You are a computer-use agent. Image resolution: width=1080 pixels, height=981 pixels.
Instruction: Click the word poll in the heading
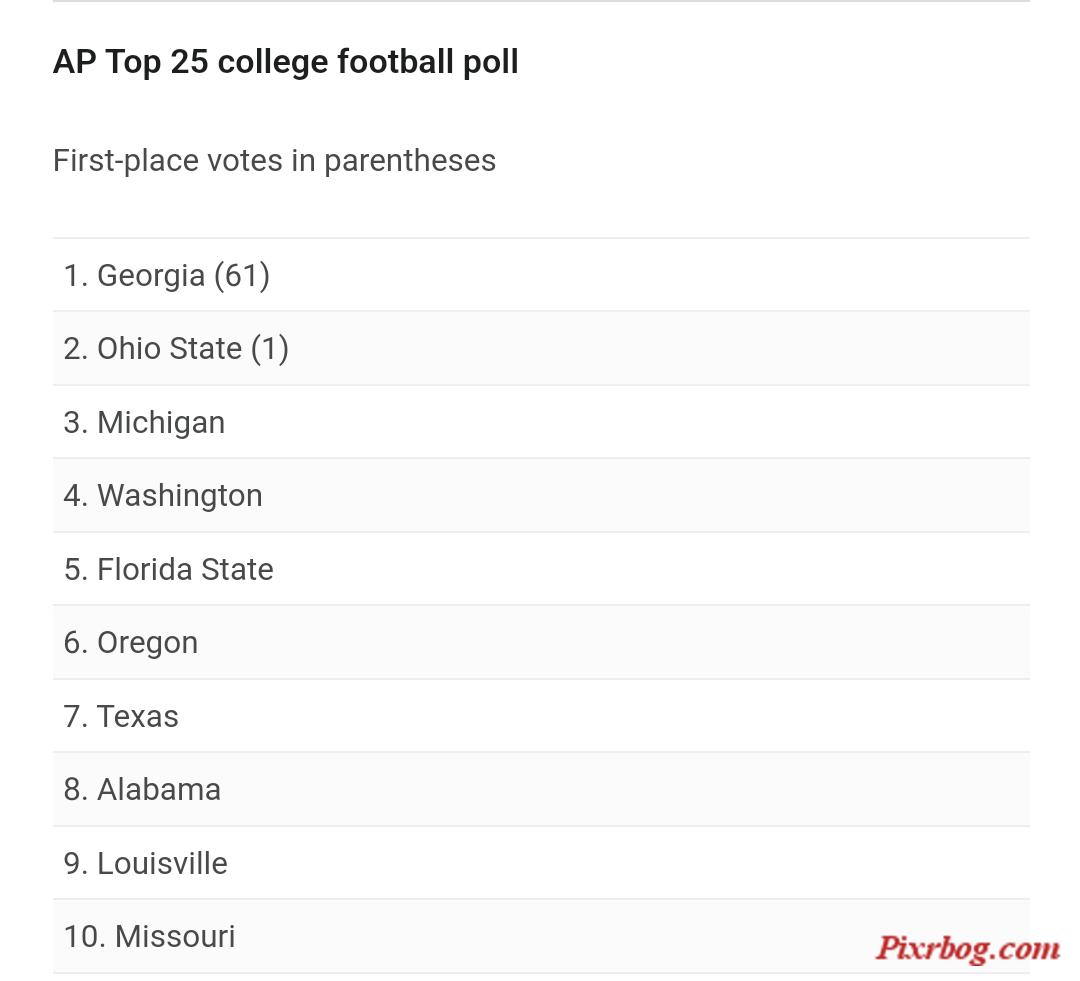point(490,62)
